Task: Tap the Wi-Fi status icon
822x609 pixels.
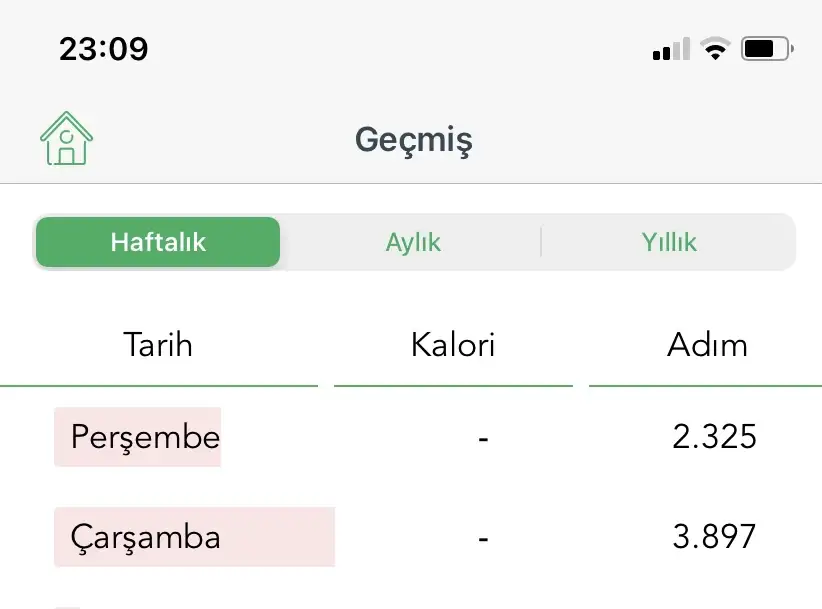Action: pos(715,49)
